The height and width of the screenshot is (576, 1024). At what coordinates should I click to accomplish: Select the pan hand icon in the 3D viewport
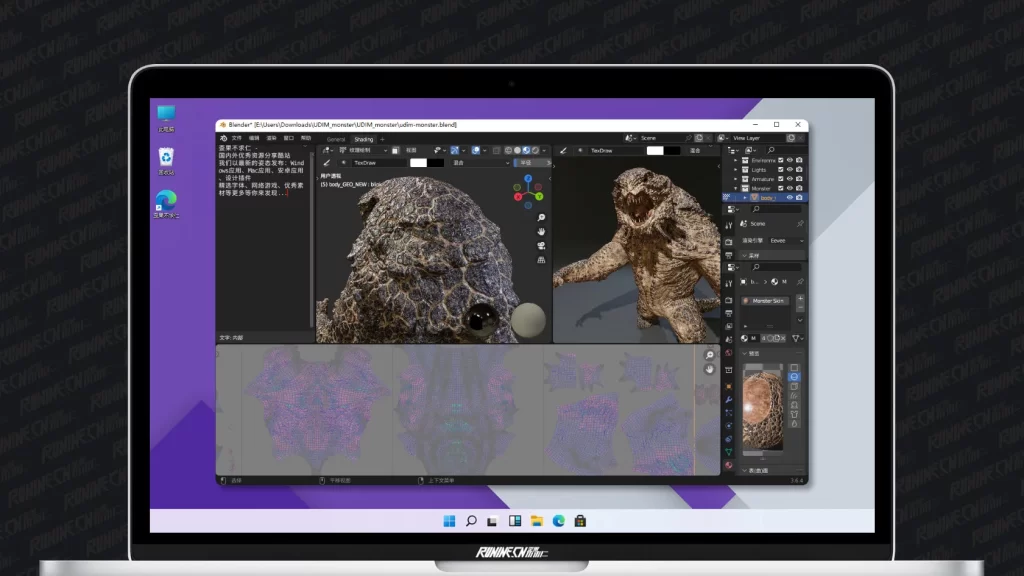tap(541, 232)
